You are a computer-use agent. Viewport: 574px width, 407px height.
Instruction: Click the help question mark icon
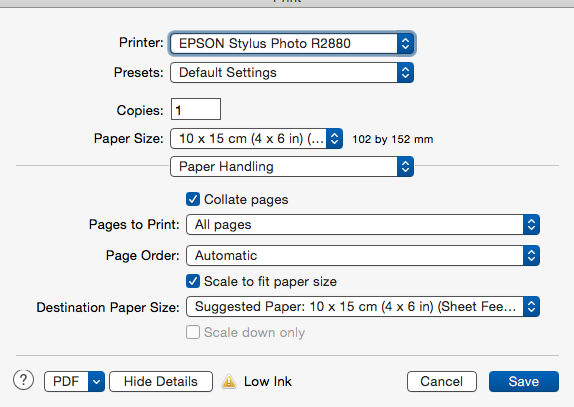(23, 380)
